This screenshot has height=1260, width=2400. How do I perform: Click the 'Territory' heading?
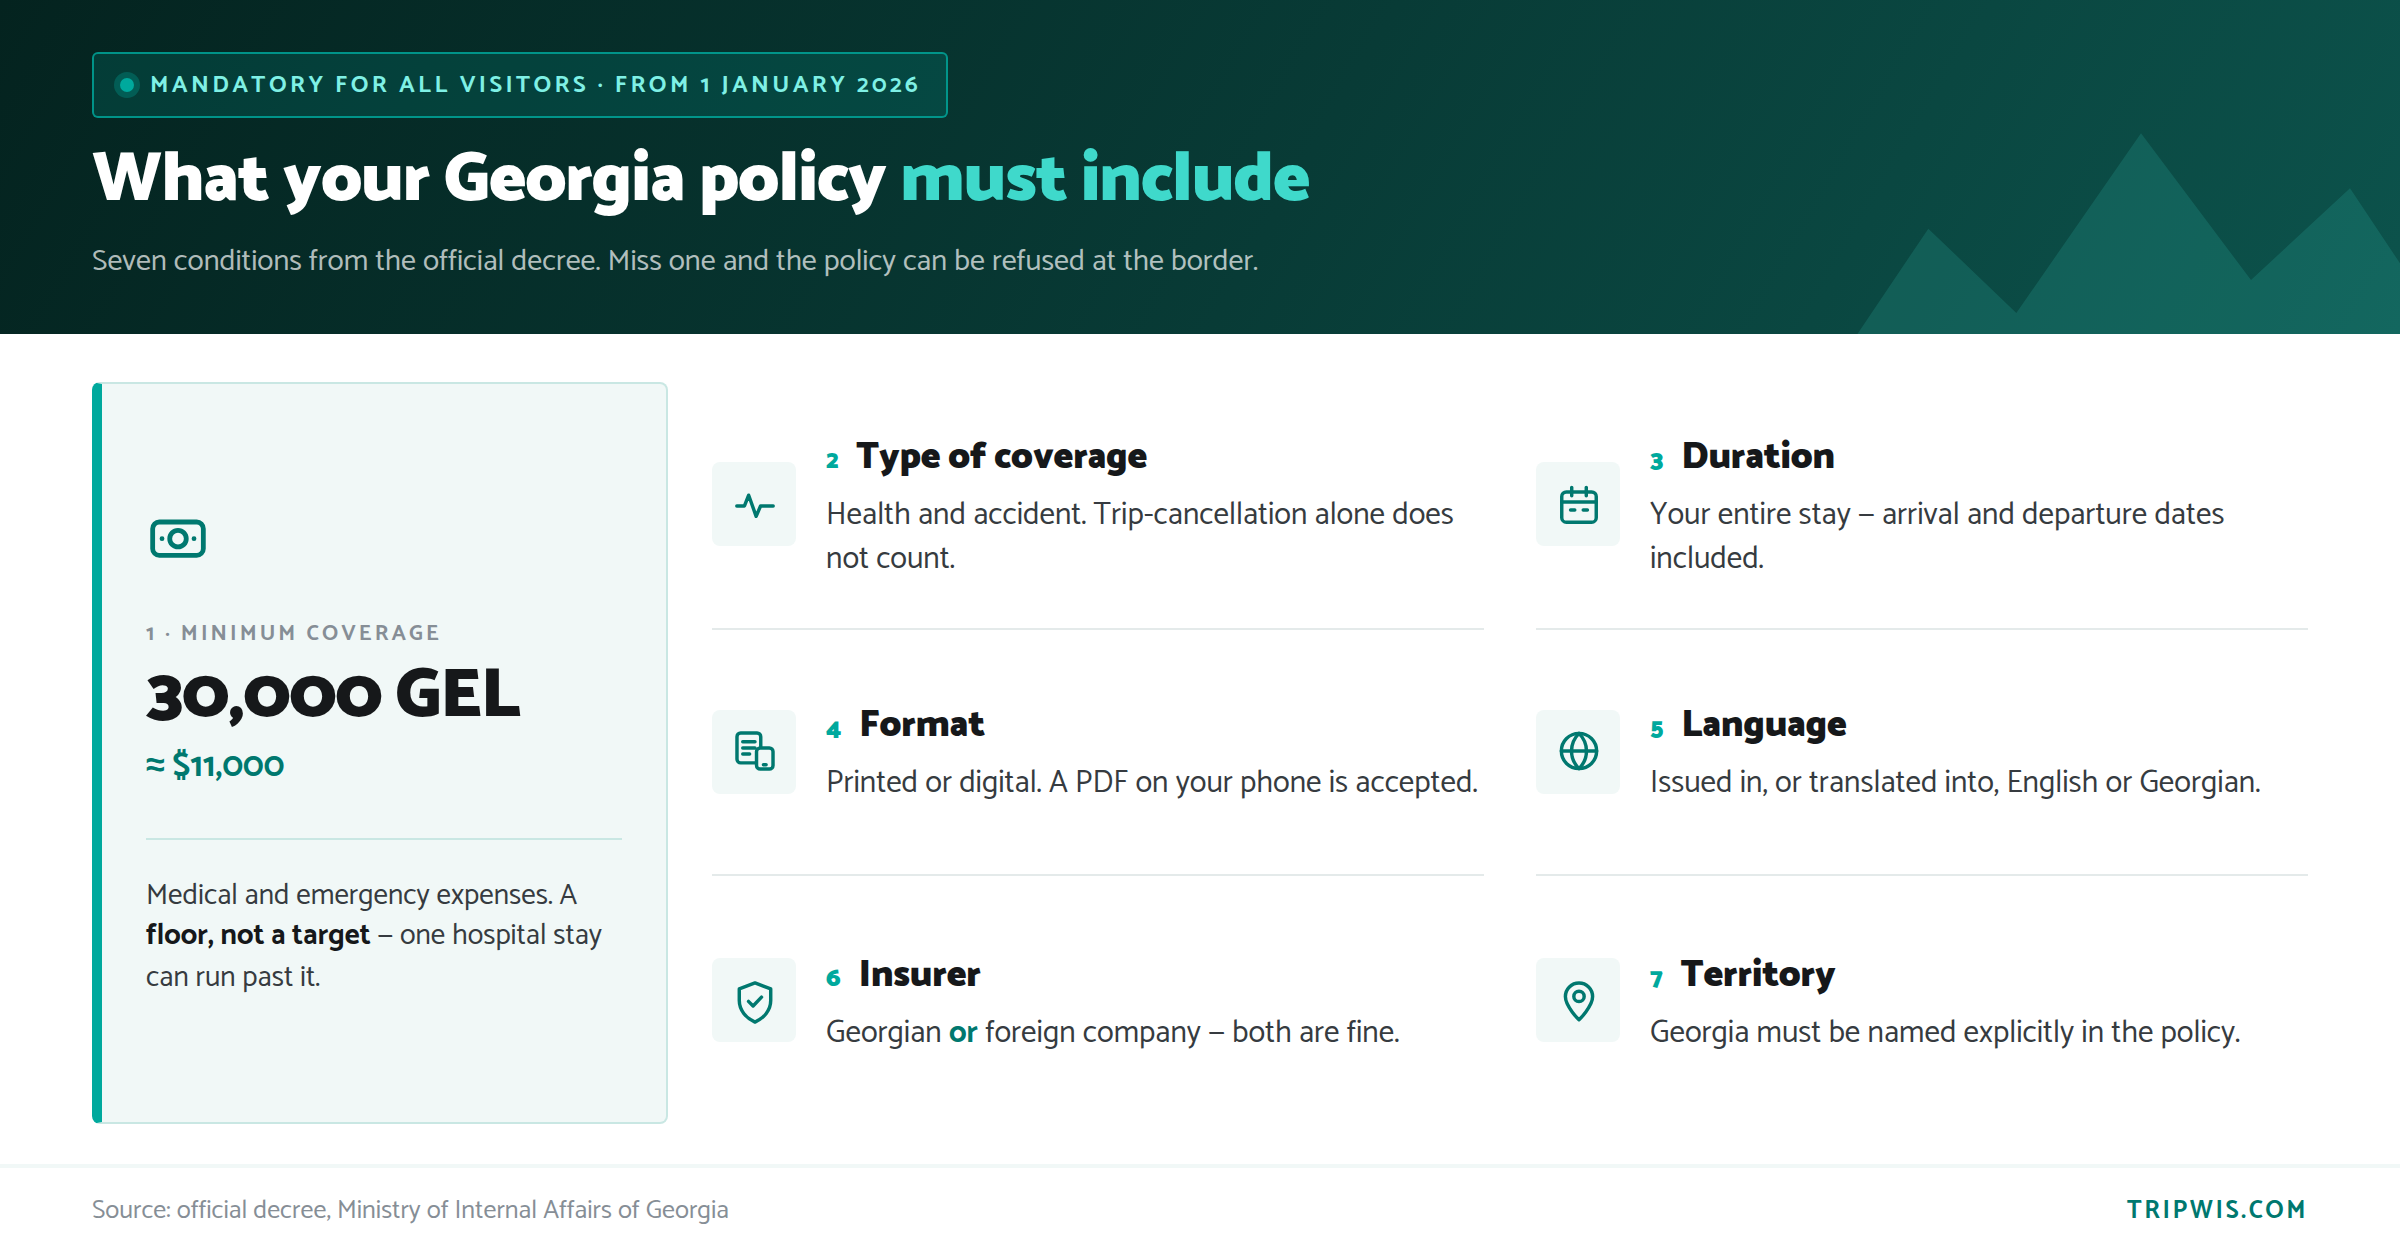point(1757,975)
